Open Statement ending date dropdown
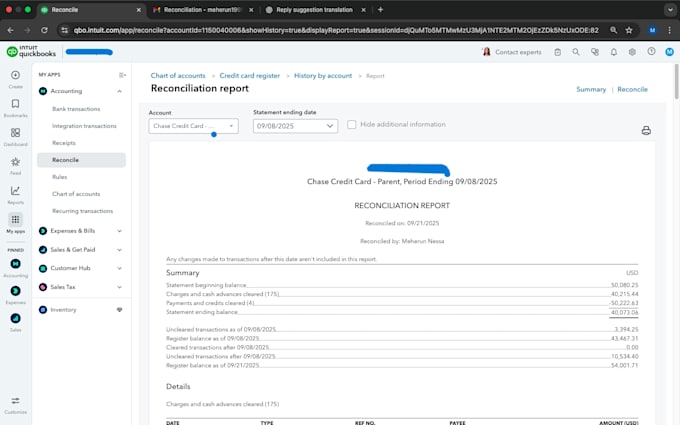This screenshot has height=425, width=680. [295, 126]
